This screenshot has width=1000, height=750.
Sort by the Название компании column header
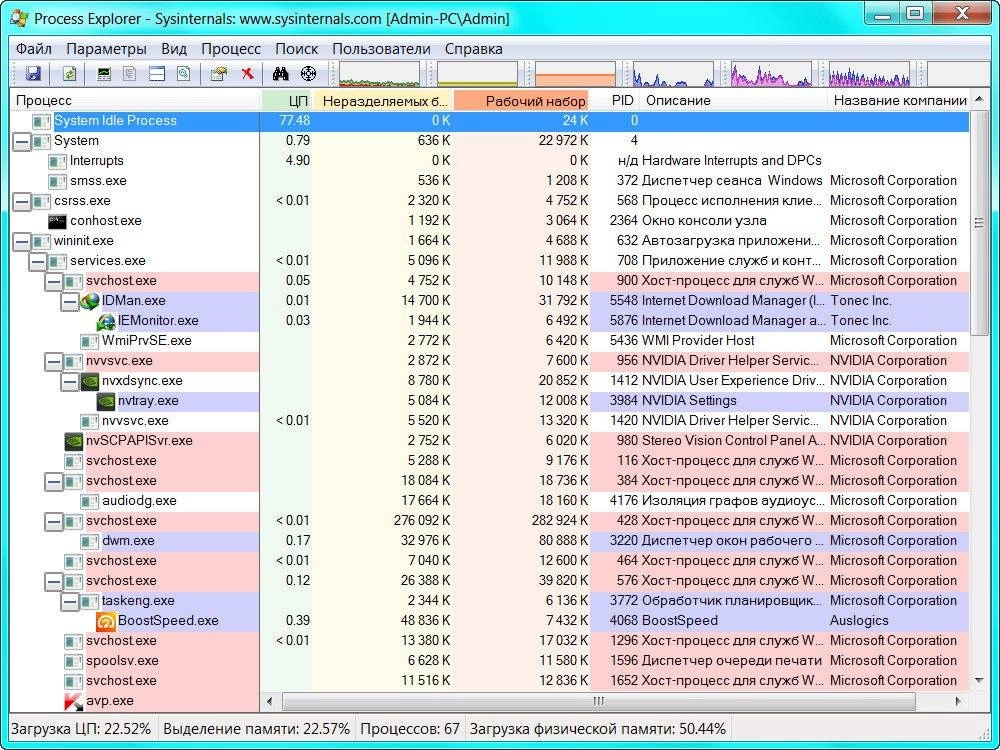tap(899, 101)
